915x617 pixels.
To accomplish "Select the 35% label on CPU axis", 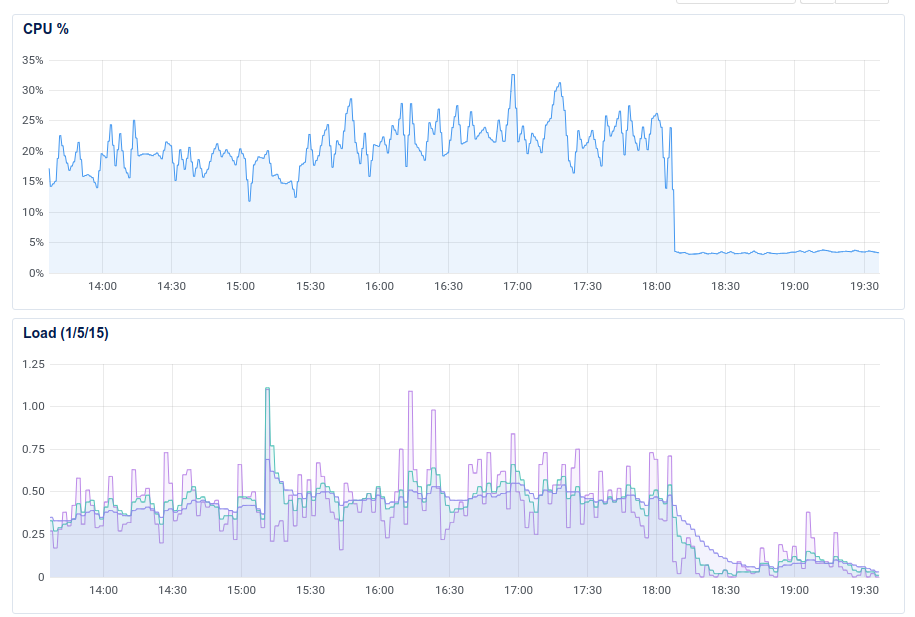I will 33,60.
